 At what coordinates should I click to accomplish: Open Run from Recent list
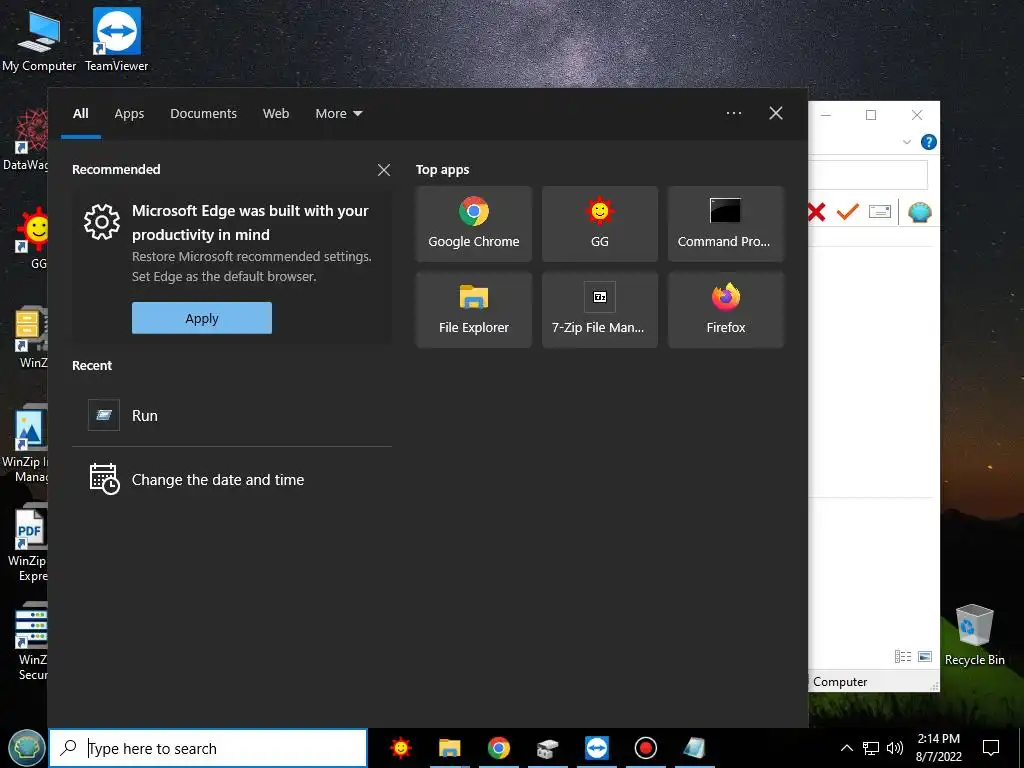232,415
